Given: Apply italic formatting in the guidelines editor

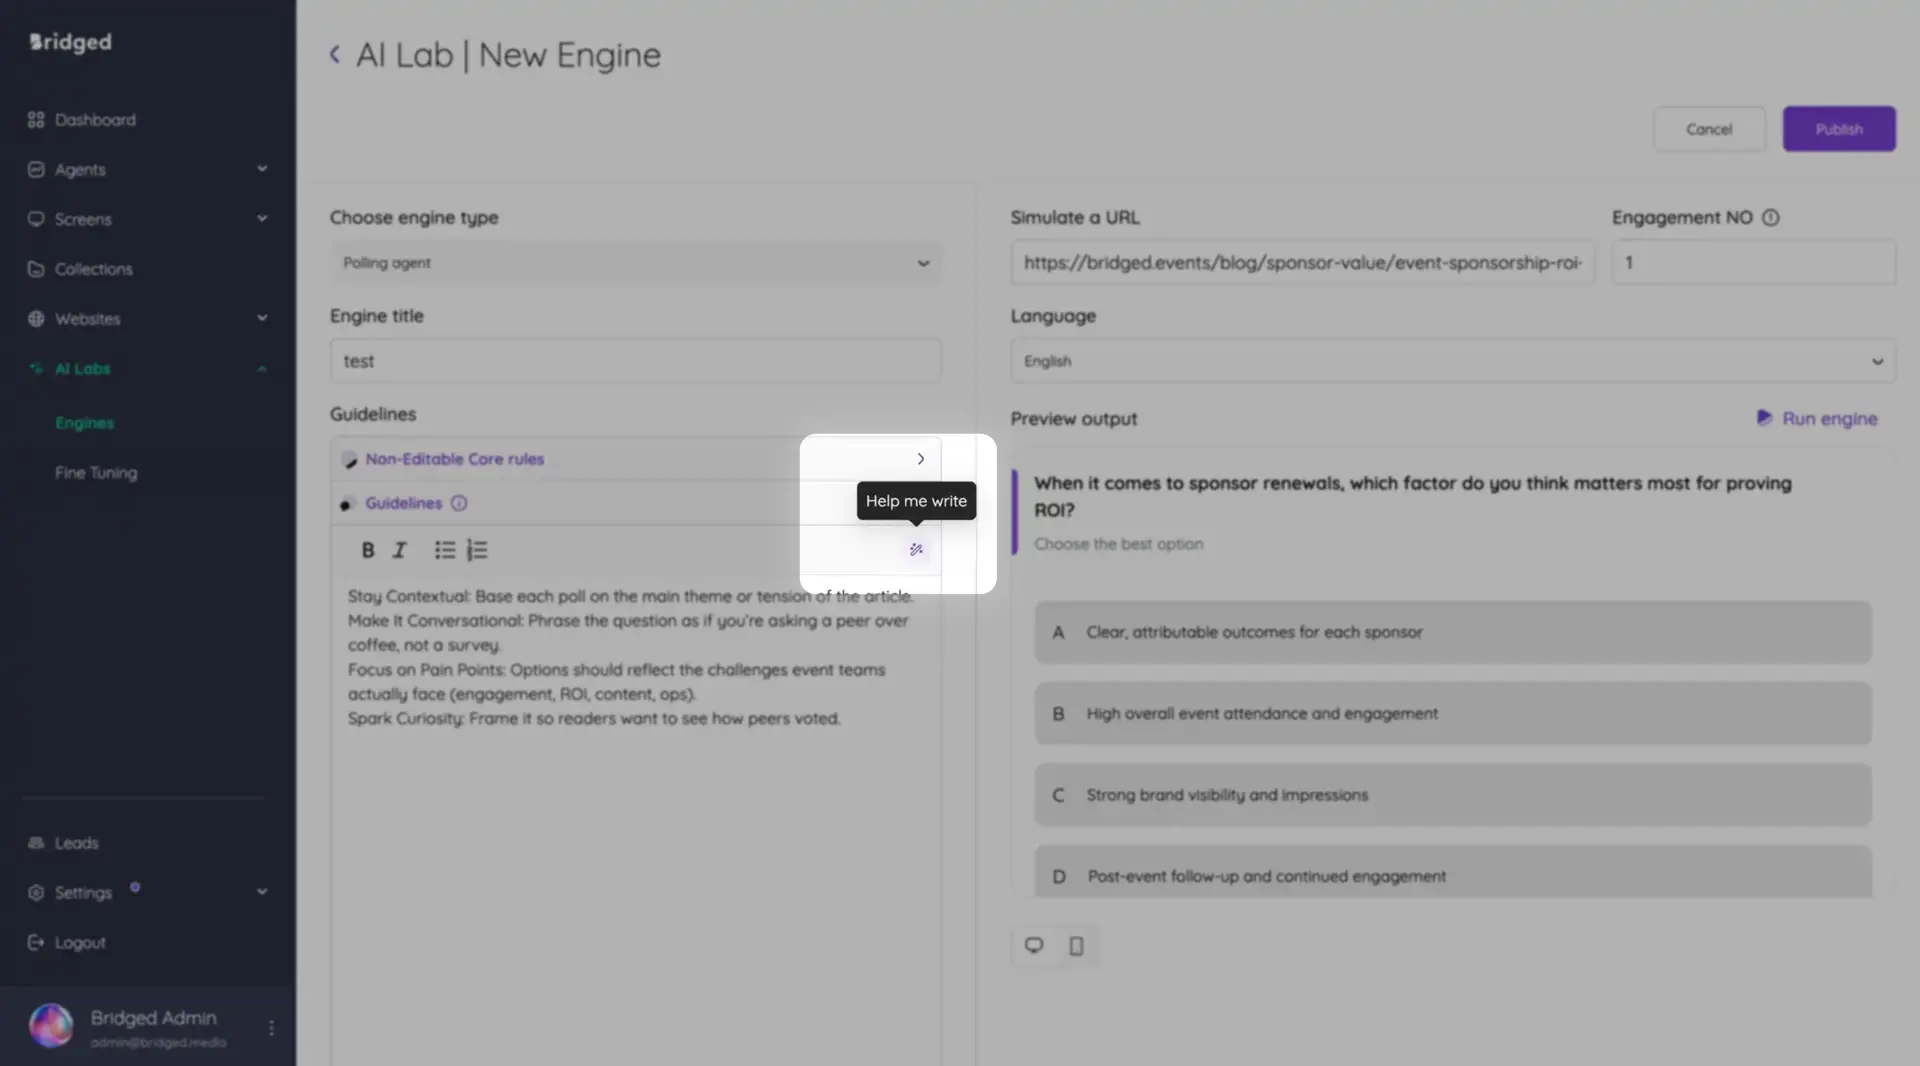Looking at the screenshot, I should pos(398,549).
